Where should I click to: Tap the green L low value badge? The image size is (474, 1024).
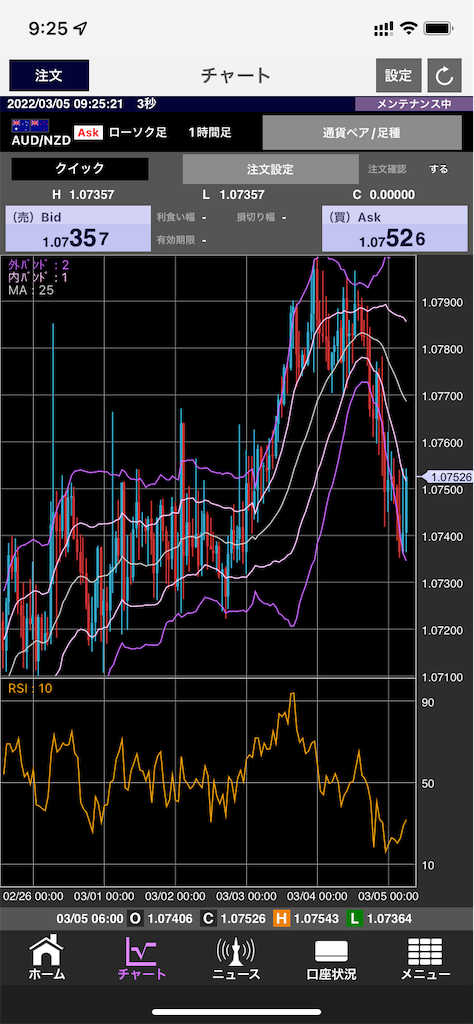pos(356,919)
